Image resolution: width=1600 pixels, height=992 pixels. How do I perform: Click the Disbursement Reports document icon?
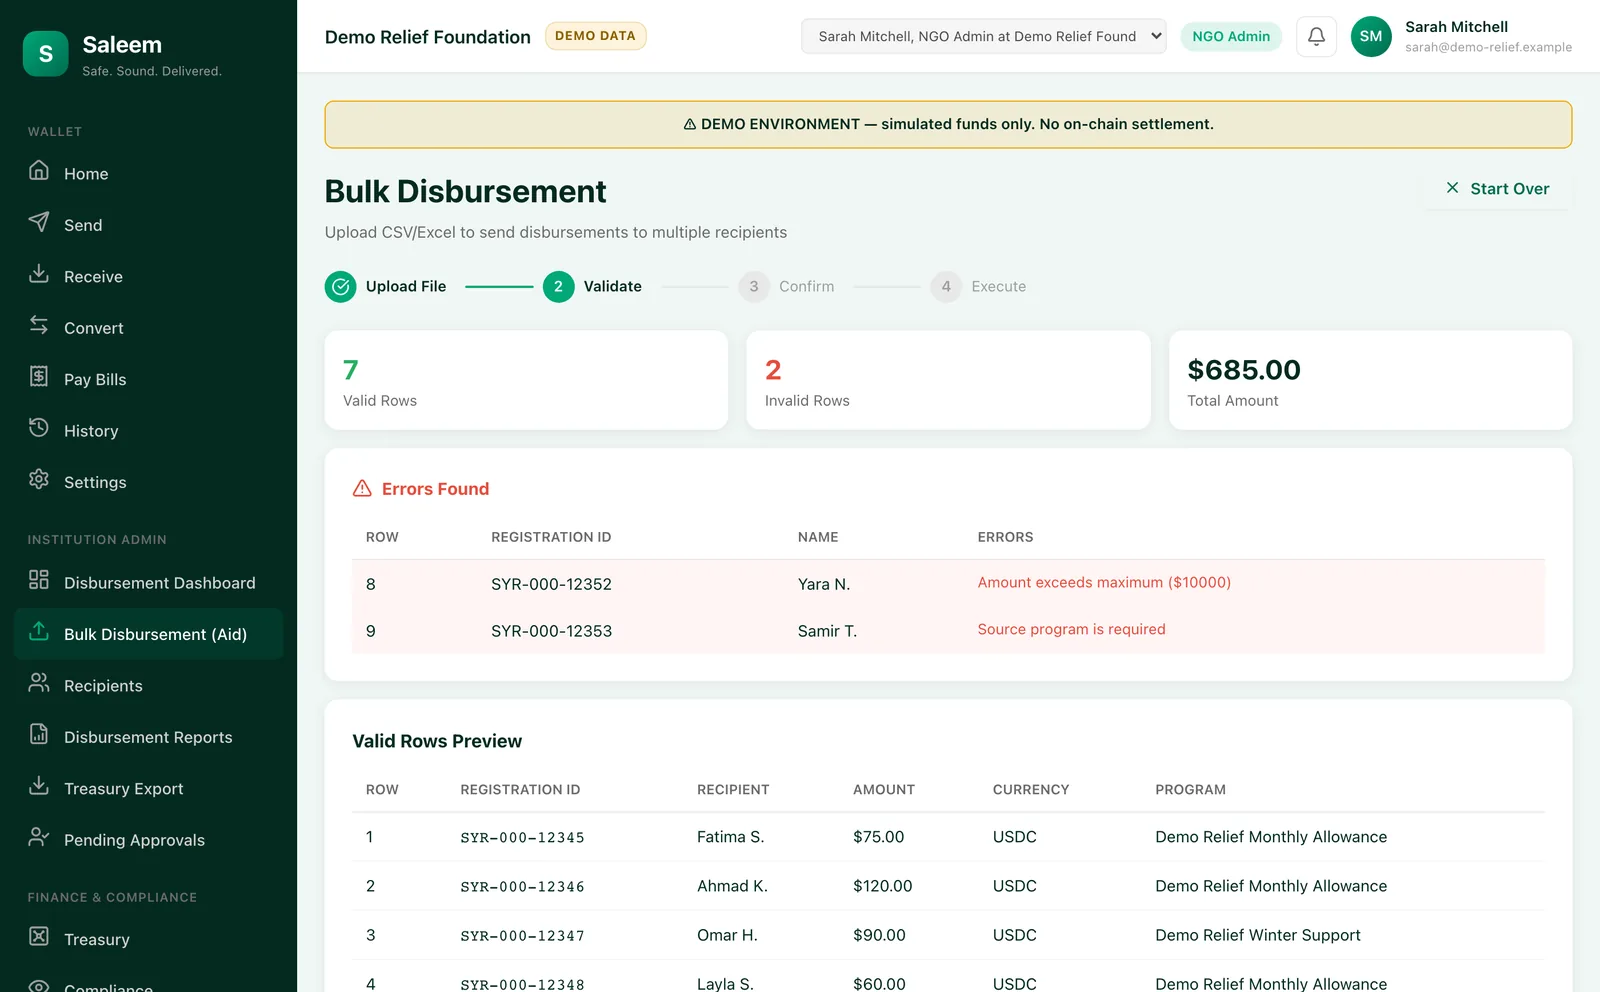(39, 735)
